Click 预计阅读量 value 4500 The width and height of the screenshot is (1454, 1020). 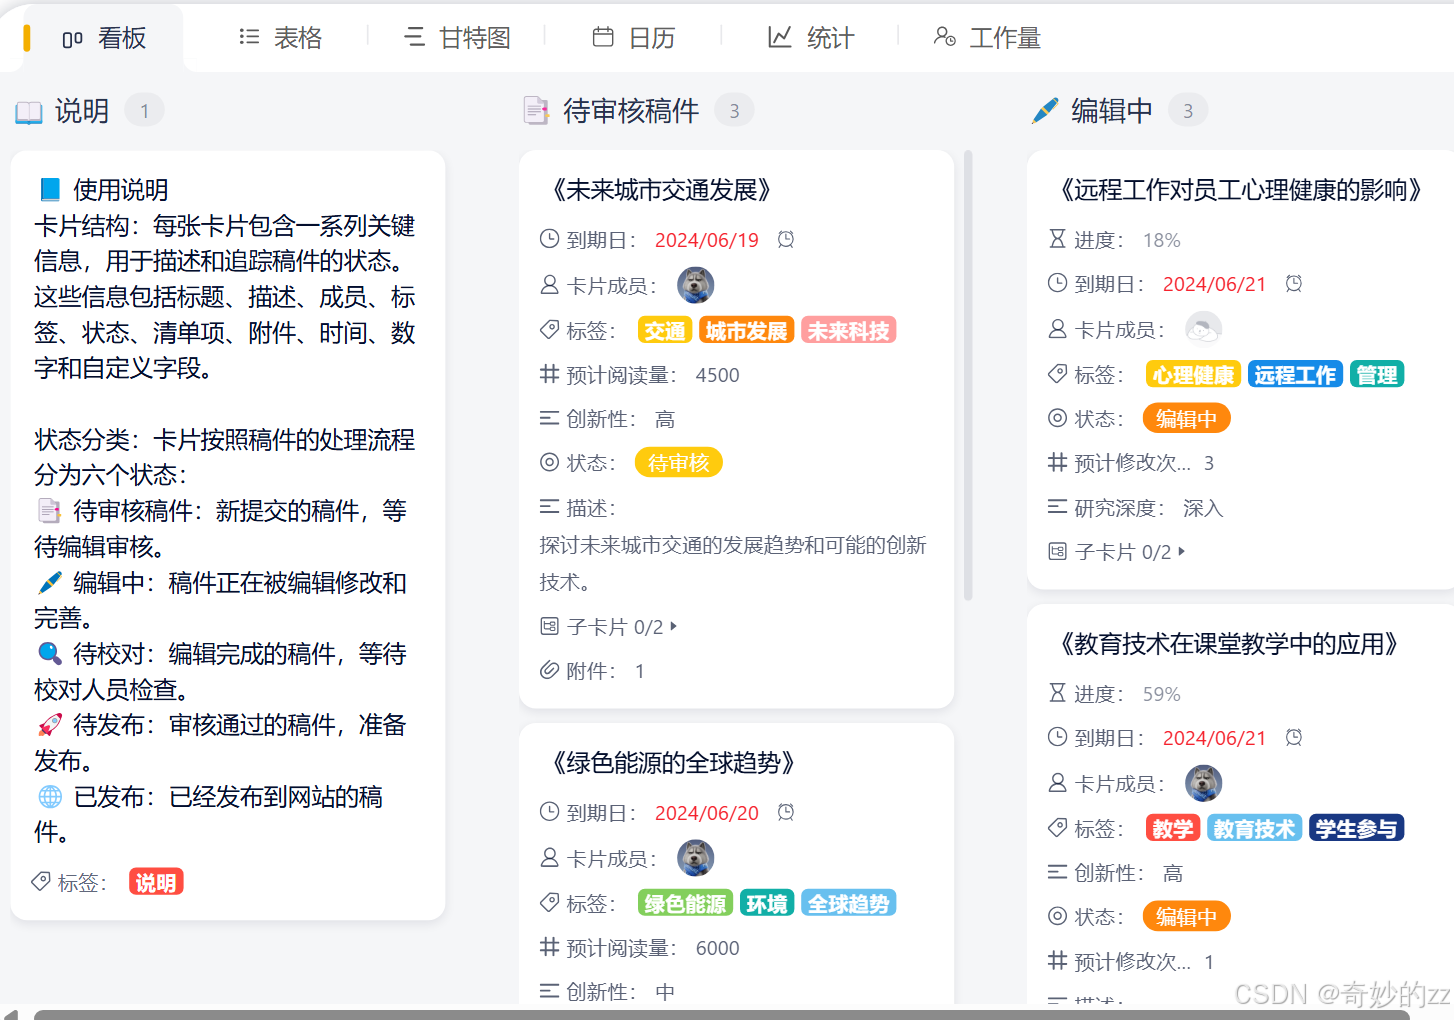click(x=717, y=375)
